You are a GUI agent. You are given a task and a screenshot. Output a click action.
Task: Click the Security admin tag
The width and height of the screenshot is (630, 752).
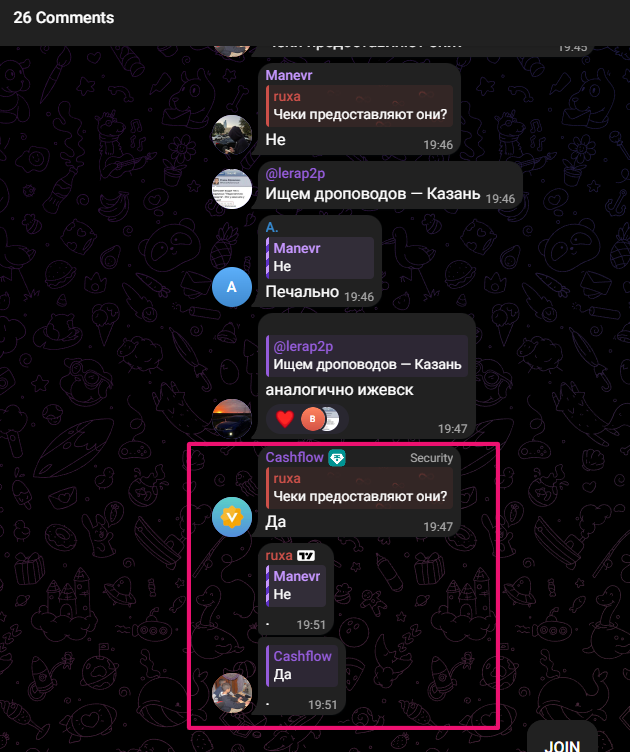432,458
